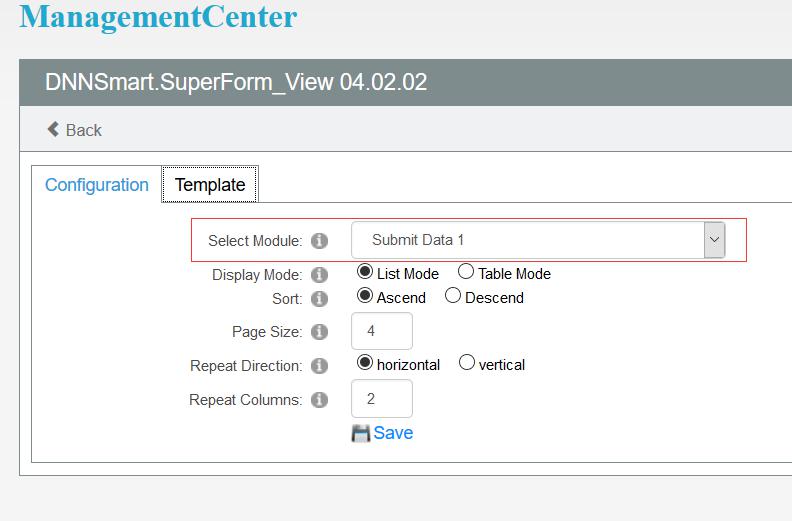
Task: Click the Sort label
Action: 287,299
